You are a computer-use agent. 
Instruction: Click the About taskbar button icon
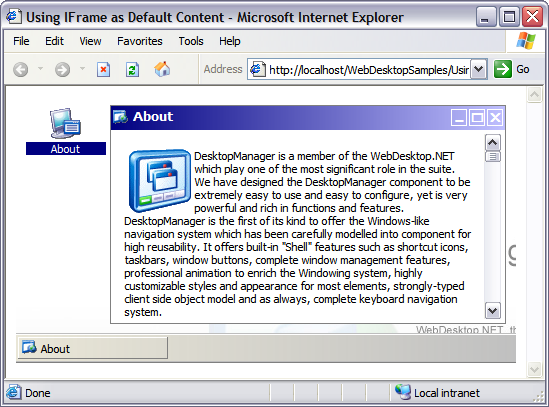point(29,347)
